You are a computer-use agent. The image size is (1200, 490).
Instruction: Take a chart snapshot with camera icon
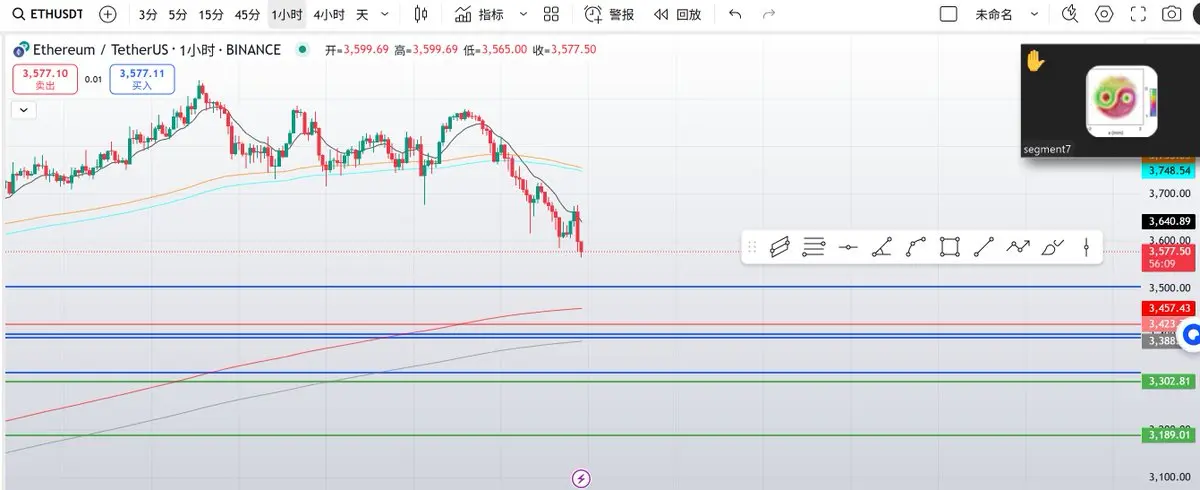(x=1171, y=15)
